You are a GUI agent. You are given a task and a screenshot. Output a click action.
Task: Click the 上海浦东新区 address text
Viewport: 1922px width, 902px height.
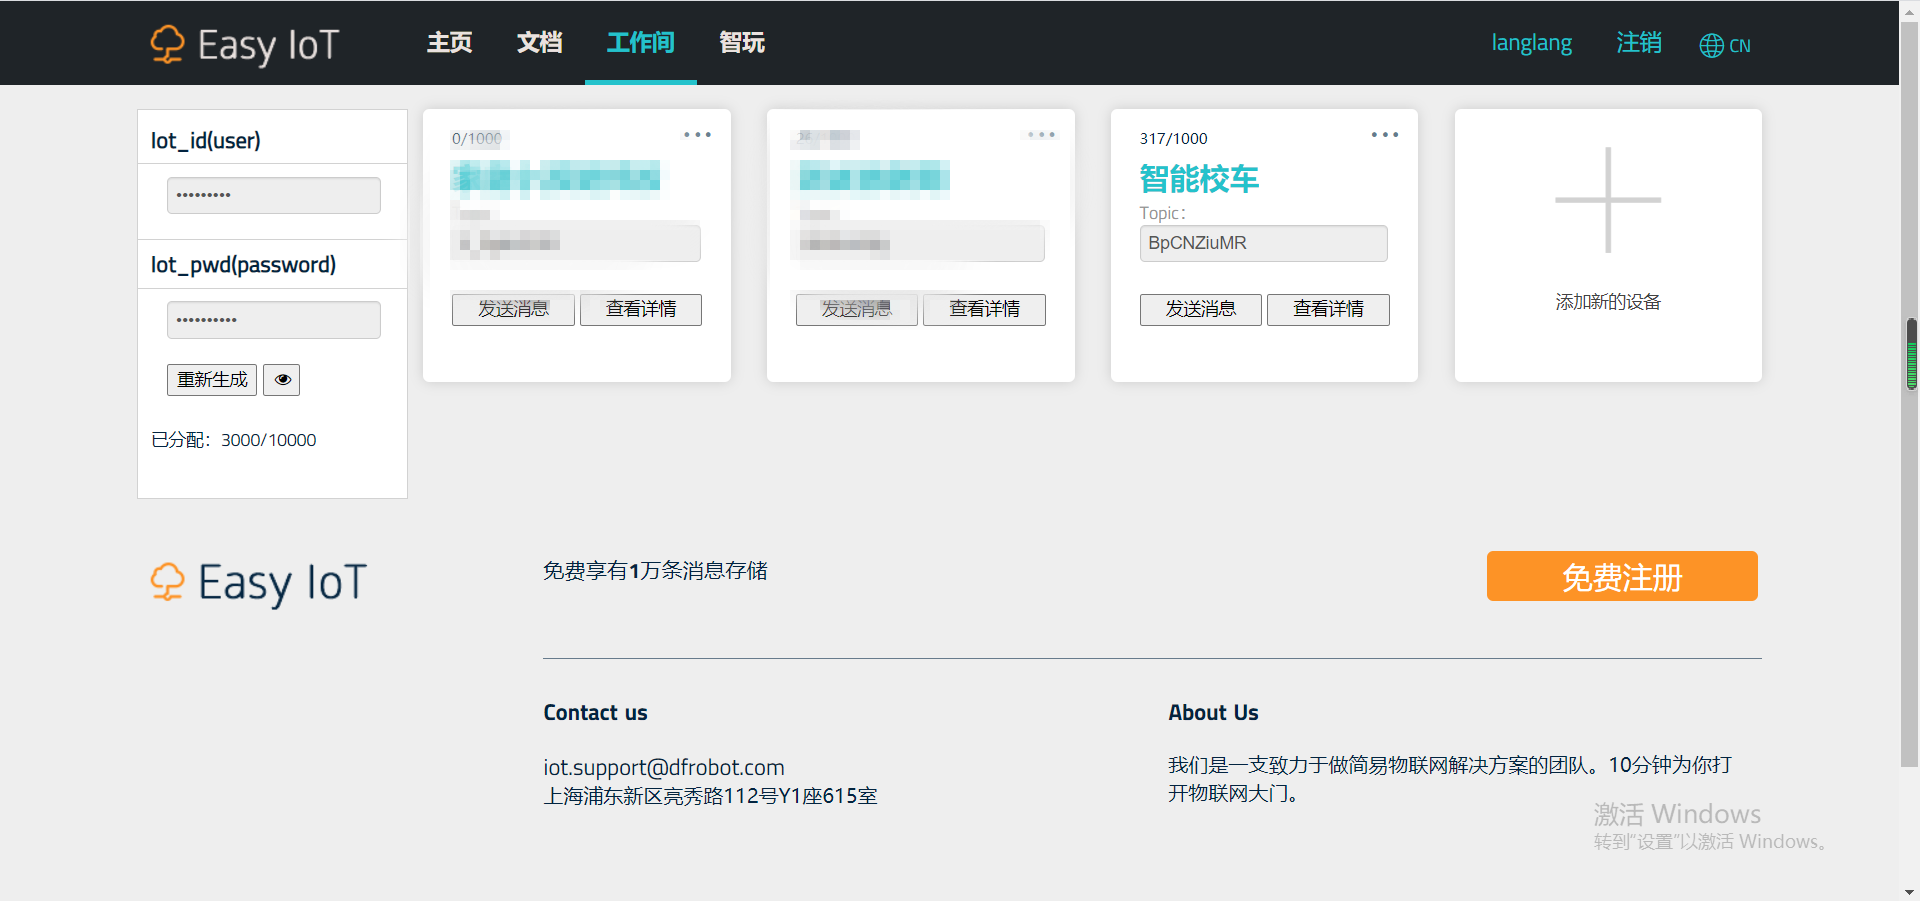711,796
